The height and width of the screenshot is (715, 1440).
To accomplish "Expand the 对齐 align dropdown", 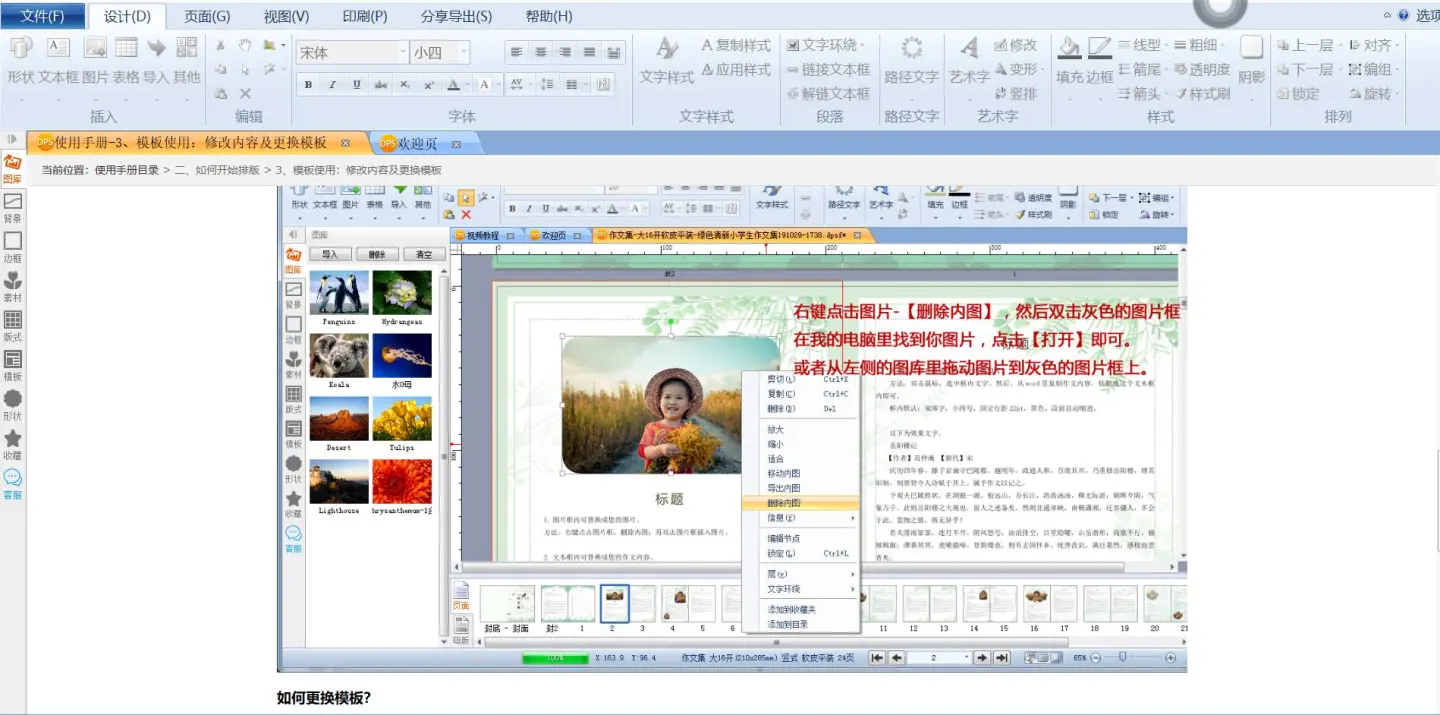I will (1372, 46).
